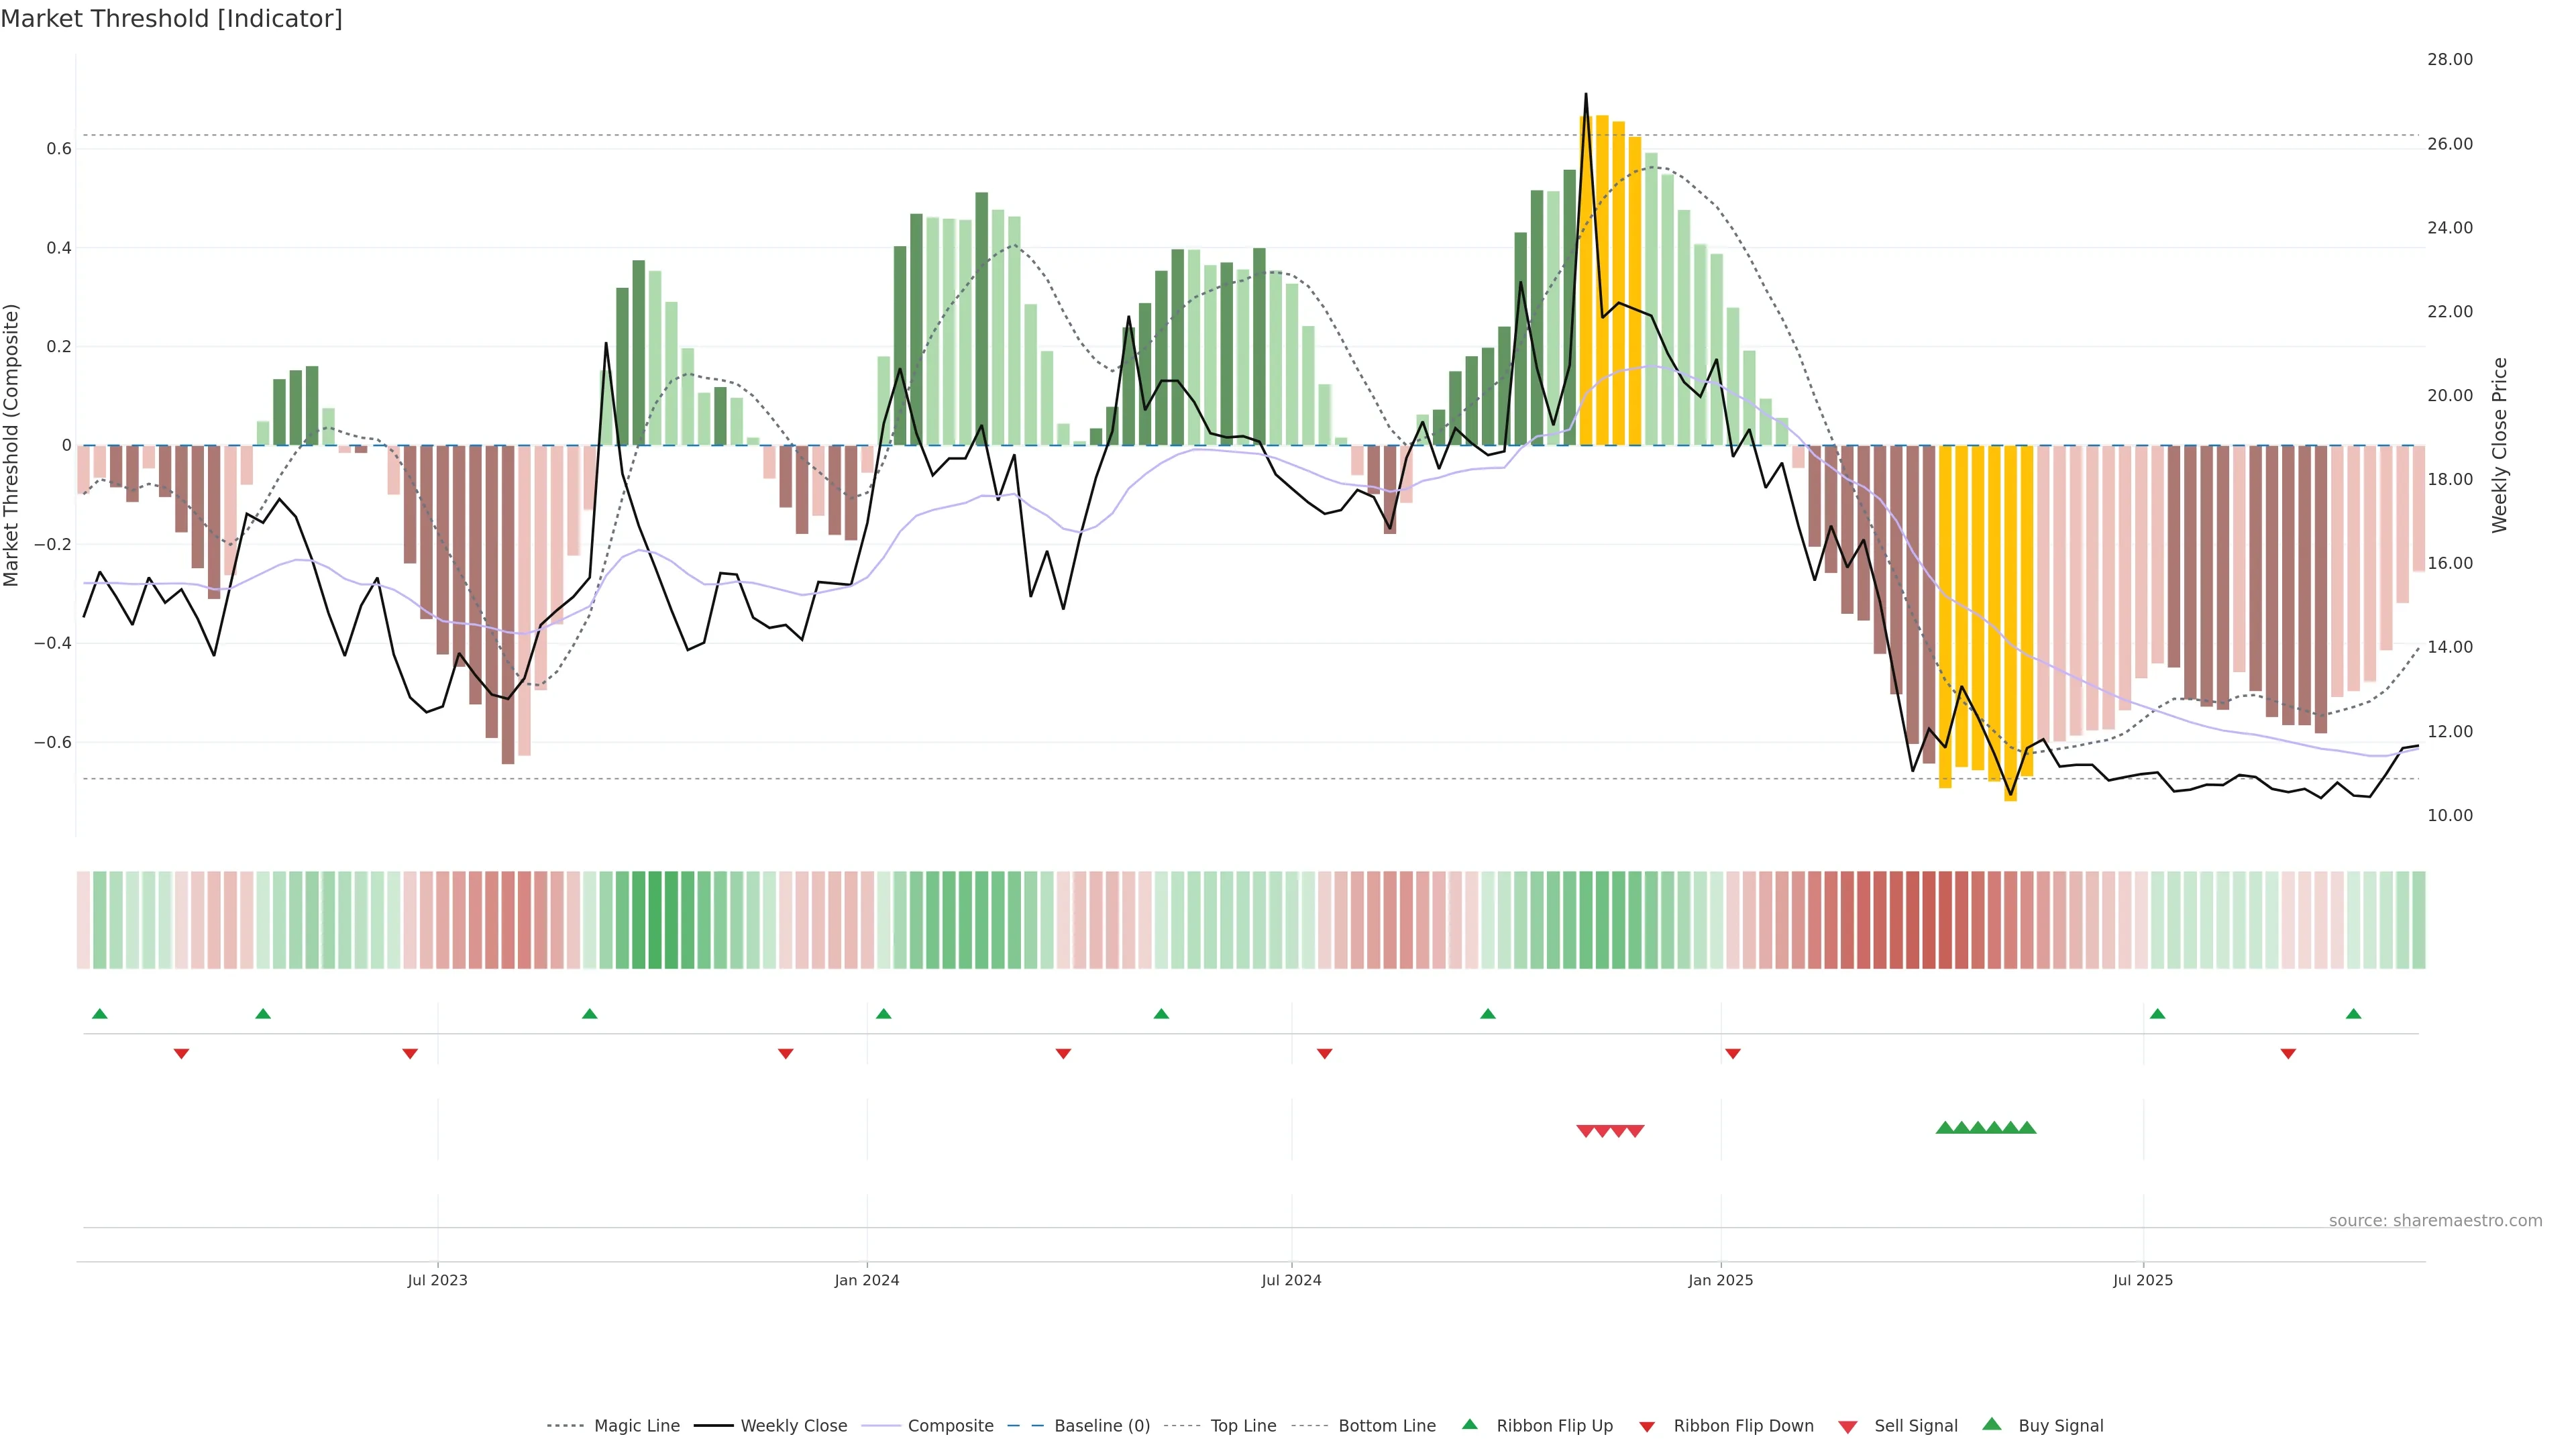Click the Sell Signal legend triangle
This screenshot has width=2576, height=1449.
point(1847,1426)
